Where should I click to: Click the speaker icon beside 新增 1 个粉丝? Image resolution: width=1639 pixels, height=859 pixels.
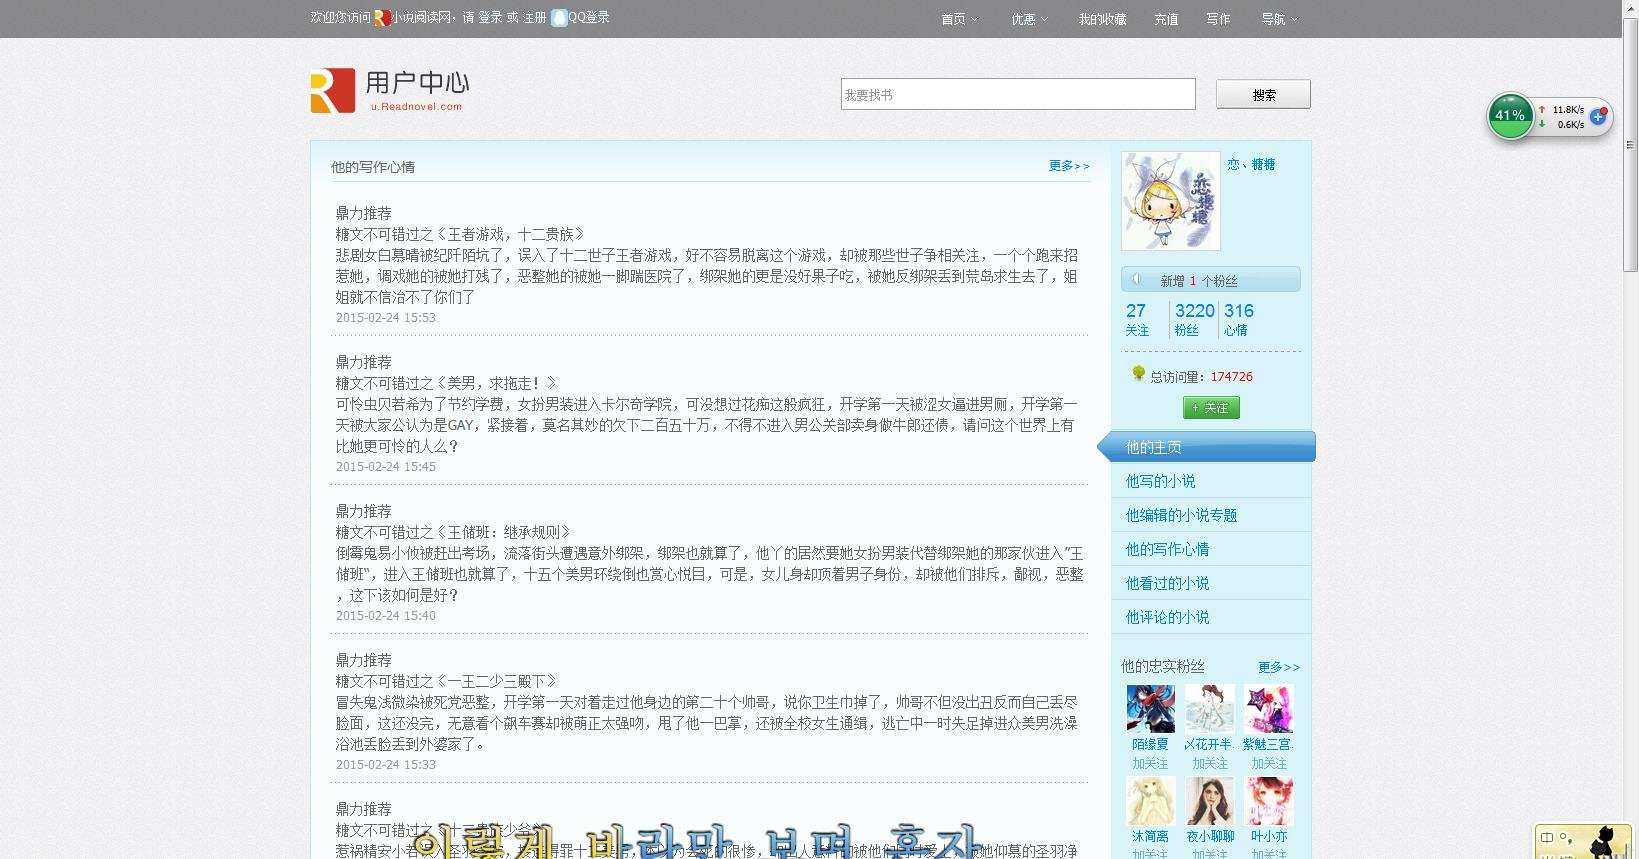pyautogui.click(x=1137, y=280)
